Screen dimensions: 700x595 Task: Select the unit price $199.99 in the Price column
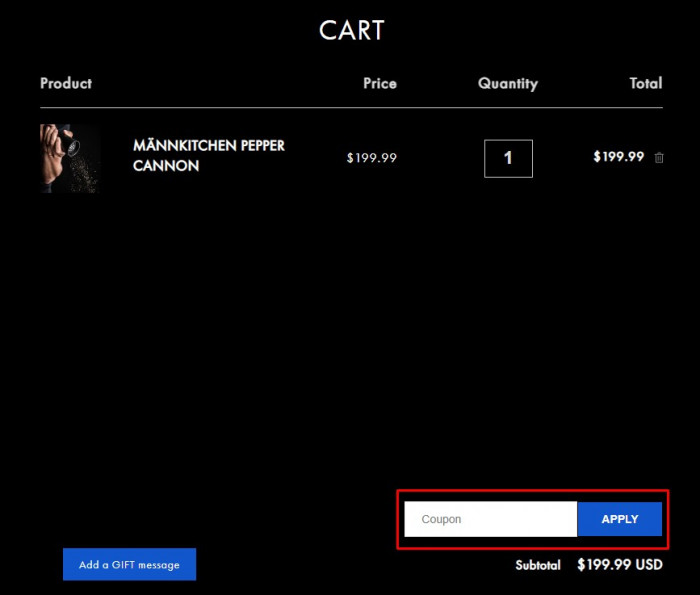tap(372, 158)
